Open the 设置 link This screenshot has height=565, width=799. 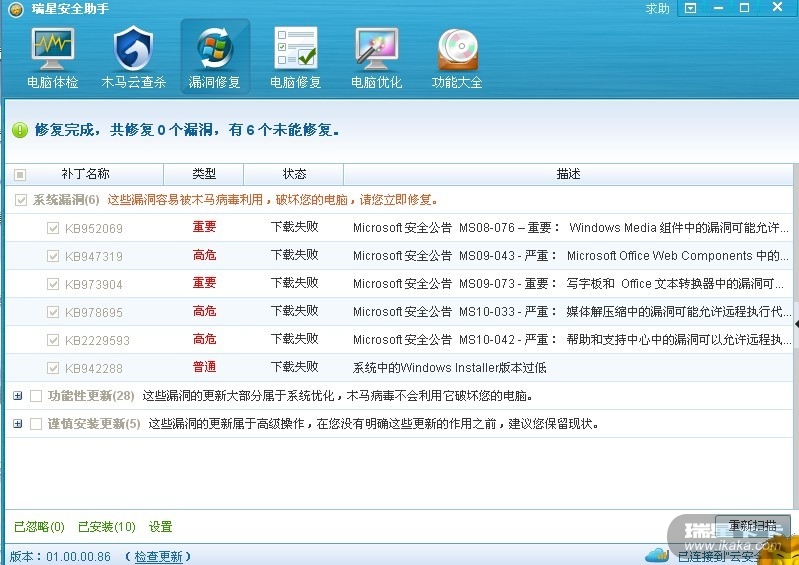(161, 527)
